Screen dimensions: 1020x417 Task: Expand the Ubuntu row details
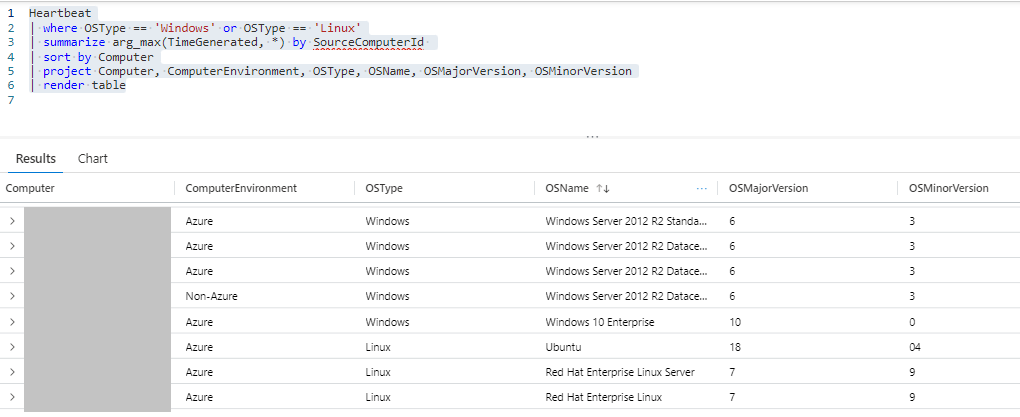click(12, 347)
